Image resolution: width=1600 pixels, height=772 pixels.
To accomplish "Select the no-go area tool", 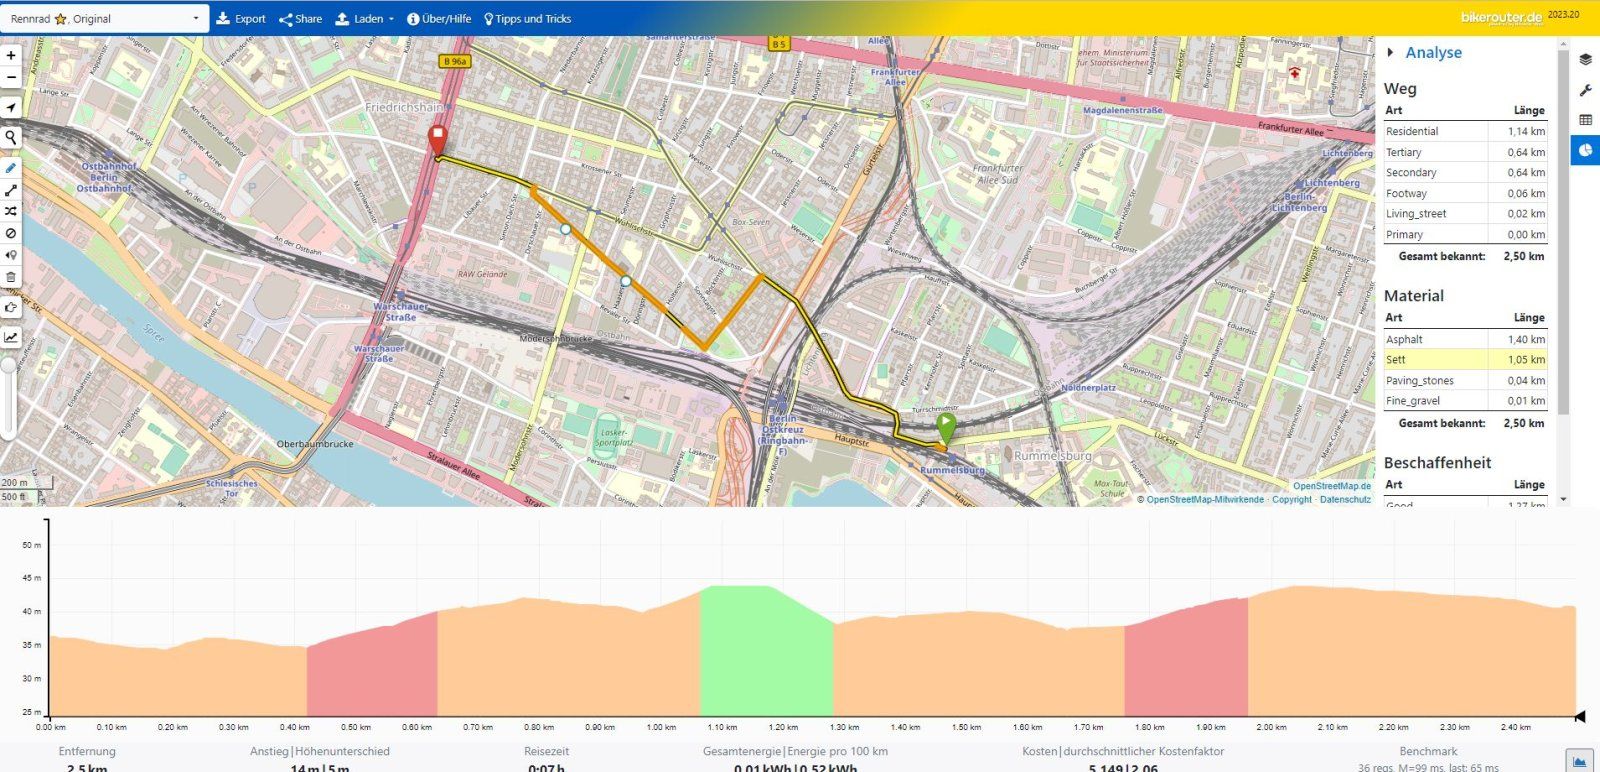I will coord(11,233).
